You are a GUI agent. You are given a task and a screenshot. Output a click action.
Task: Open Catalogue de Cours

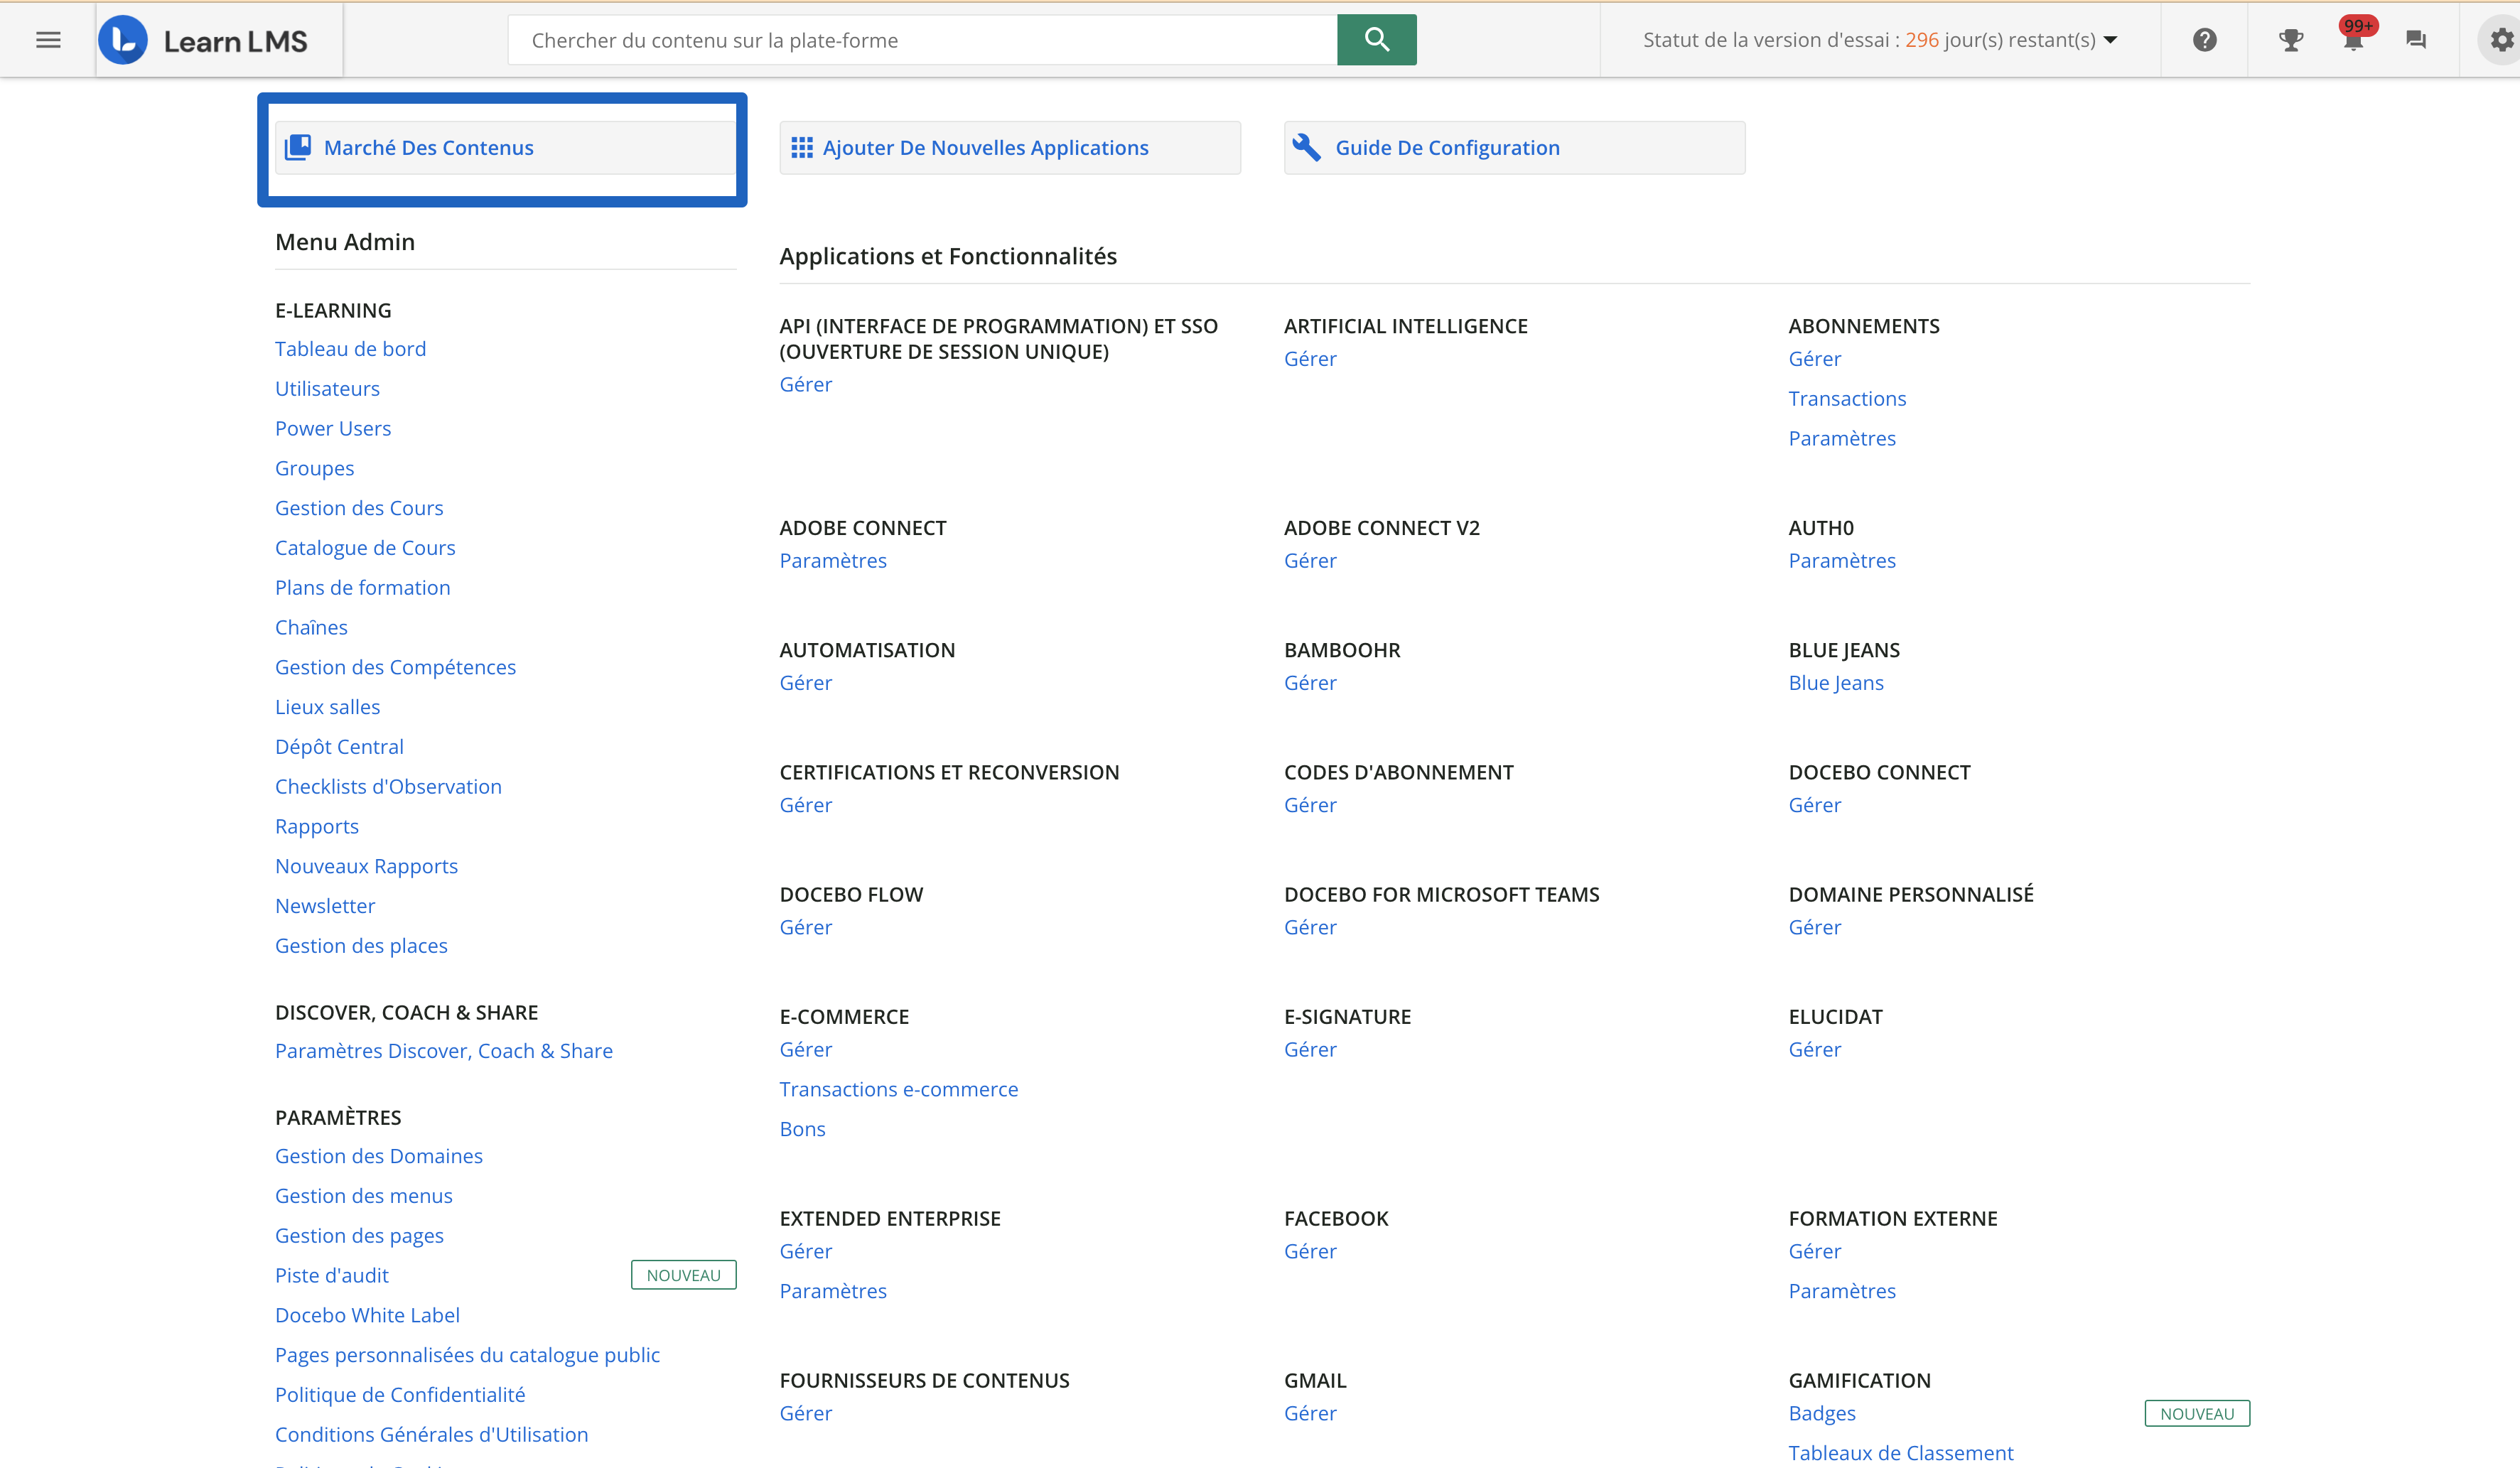click(x=365, y=548)
